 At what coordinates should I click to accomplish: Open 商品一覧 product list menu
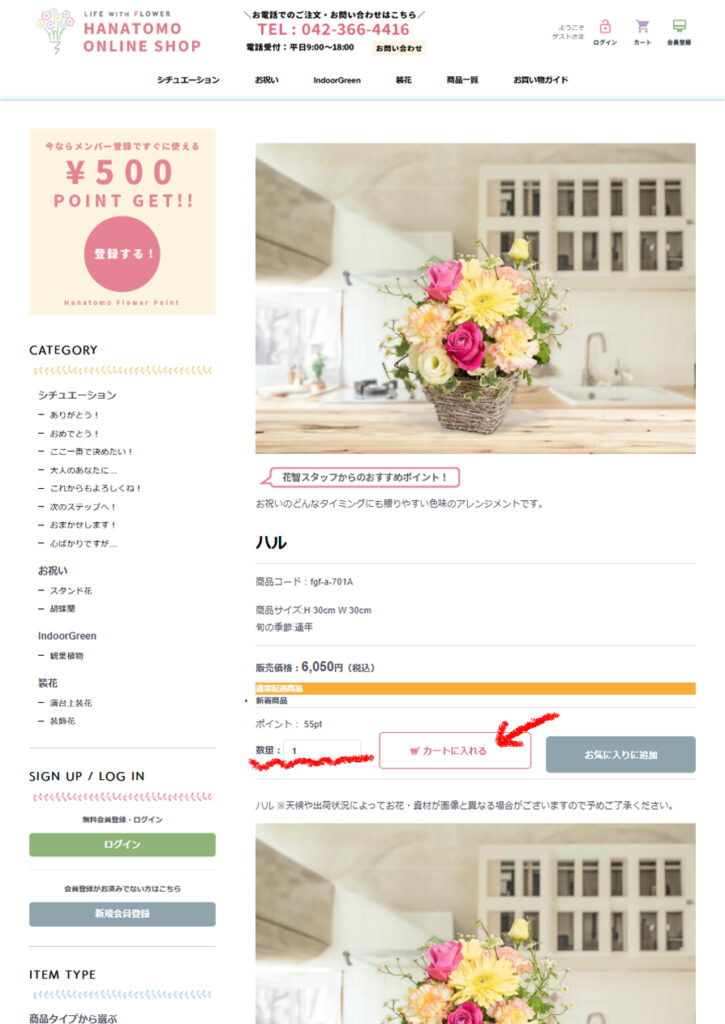462,80
